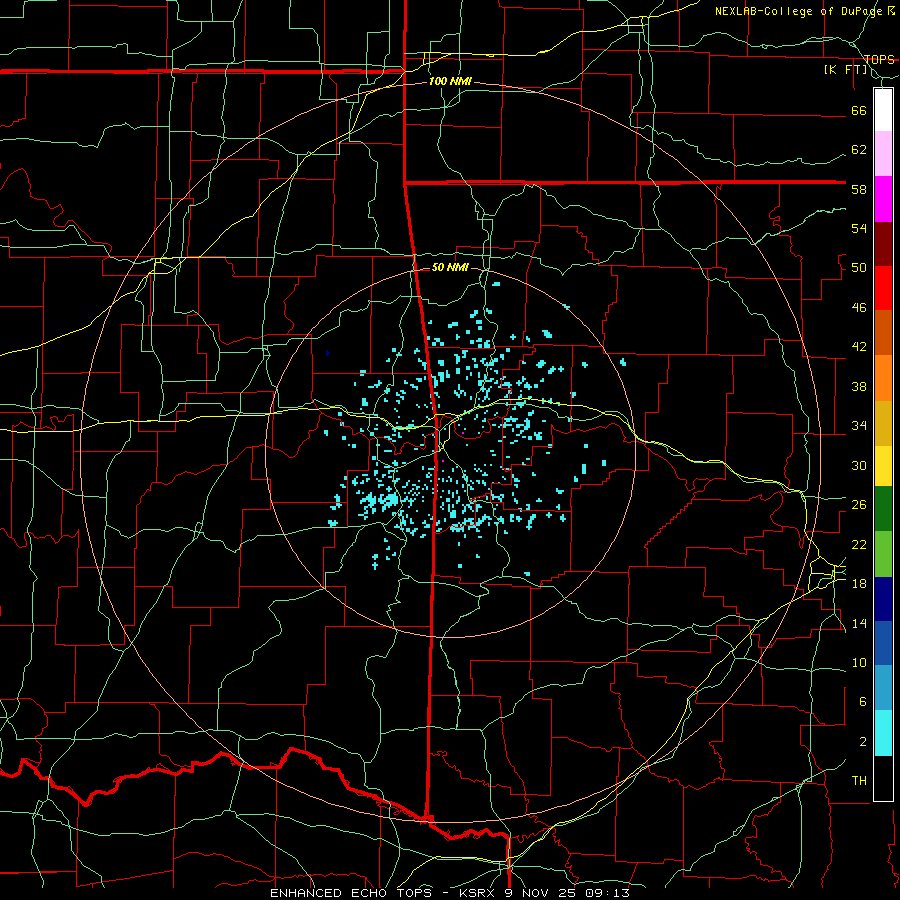Screen dimensions: 900x900
Task: Click the NEXLAB-College of DuPage text
Action: click(798, 11)
